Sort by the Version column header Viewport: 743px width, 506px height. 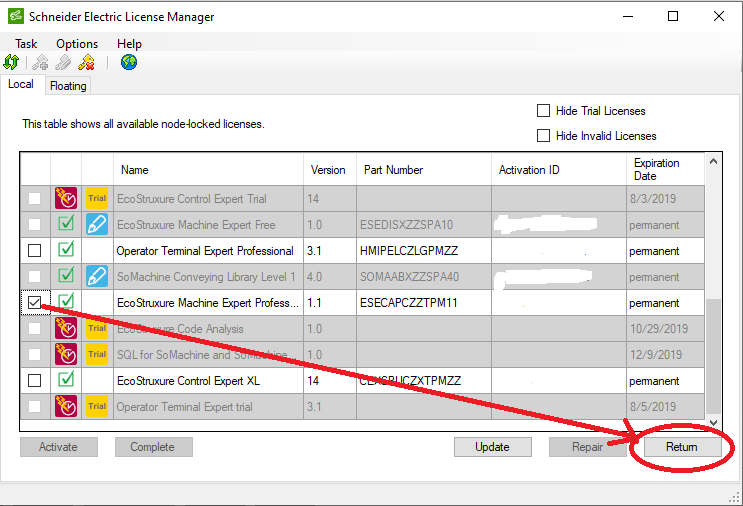tap(330, 169)
